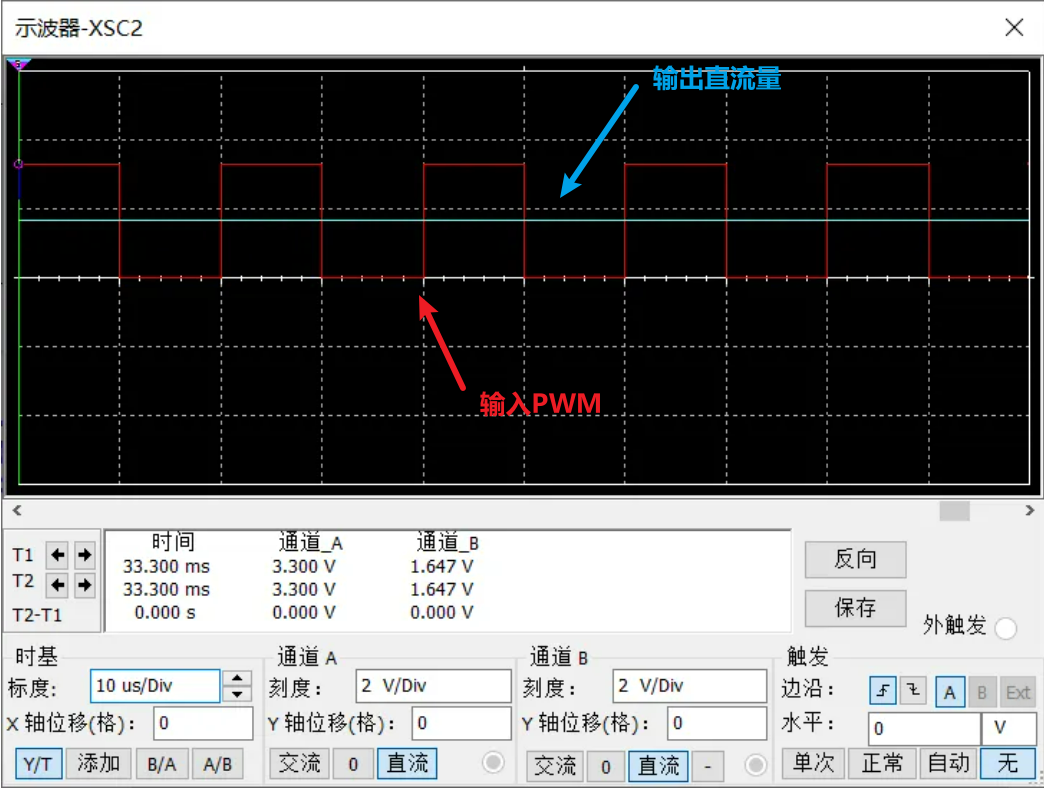Select falling edge trigger icon
The width and height of the screenshot is (1044, 788).
[914, 691]
